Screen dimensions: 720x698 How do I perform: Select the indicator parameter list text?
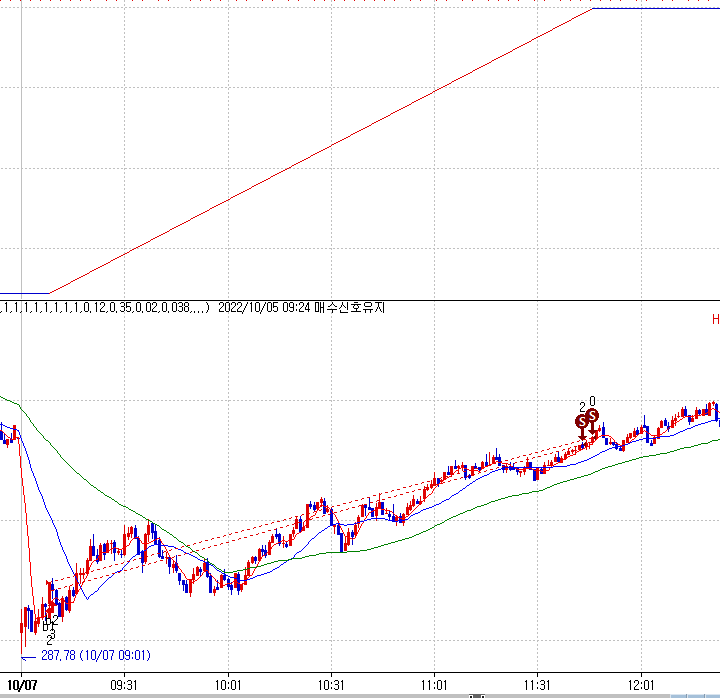104,309
